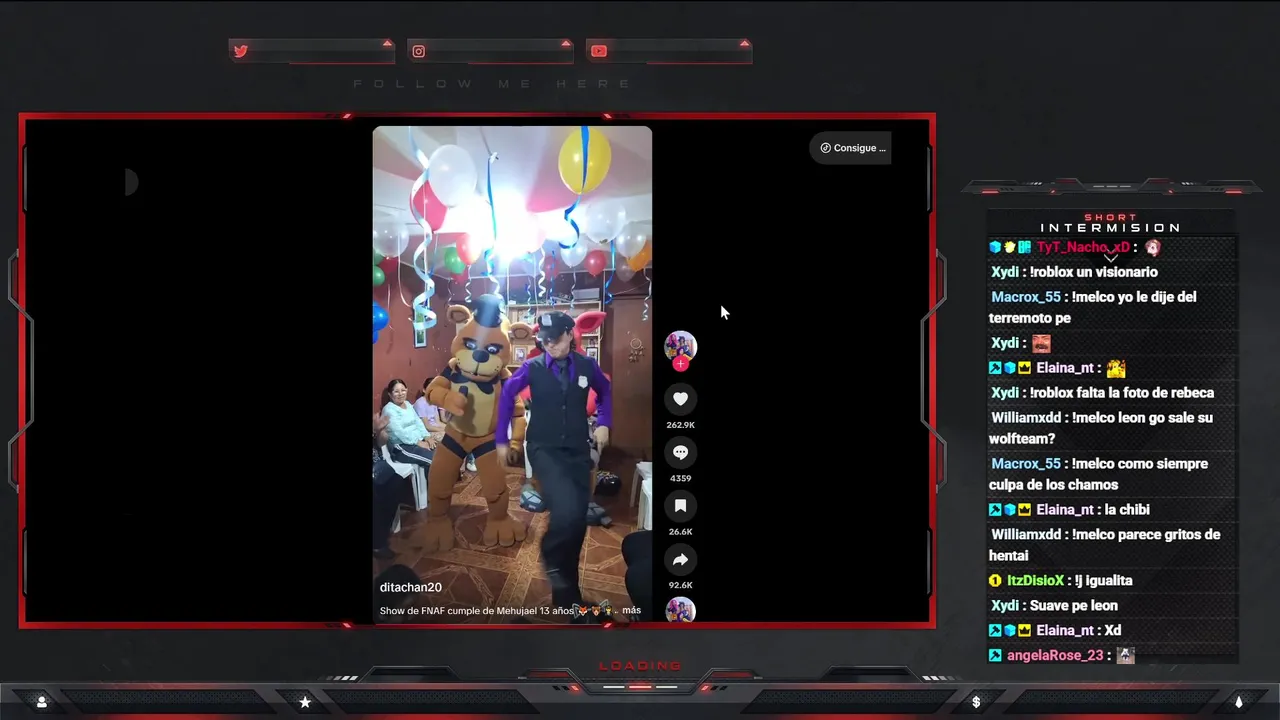Save the video with the bookmark icon
1280x720 pixels.
(680, 506)
